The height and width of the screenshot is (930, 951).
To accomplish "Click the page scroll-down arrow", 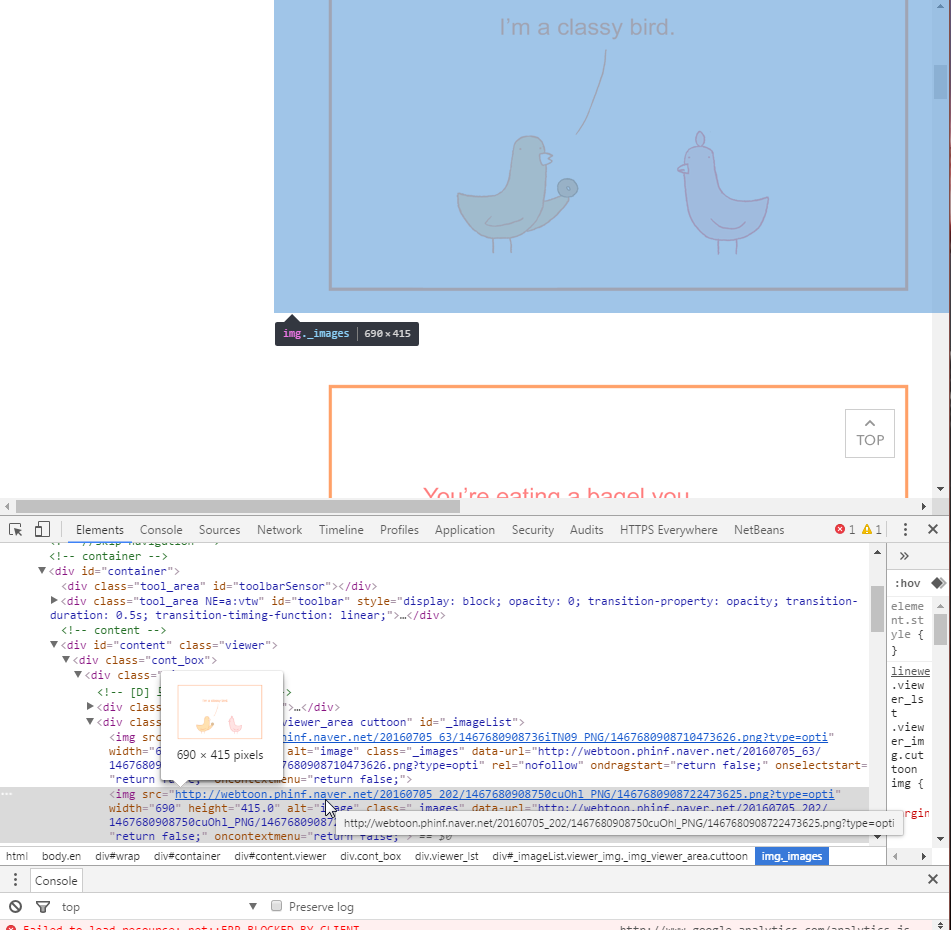I will (940, 488).
